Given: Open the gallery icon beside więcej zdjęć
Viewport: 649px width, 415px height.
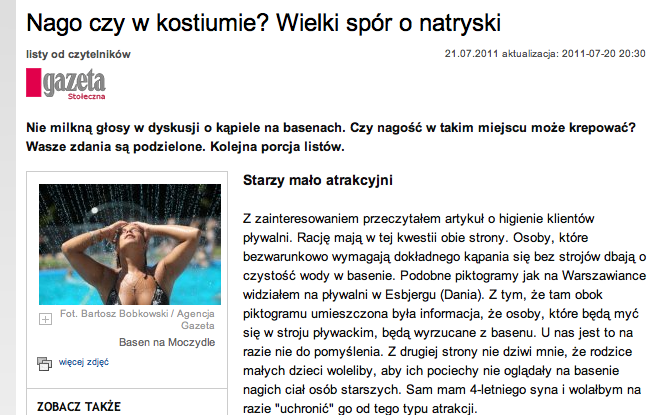Looking at the screenshot, I should pyautogui.click(x=44, y=363).
